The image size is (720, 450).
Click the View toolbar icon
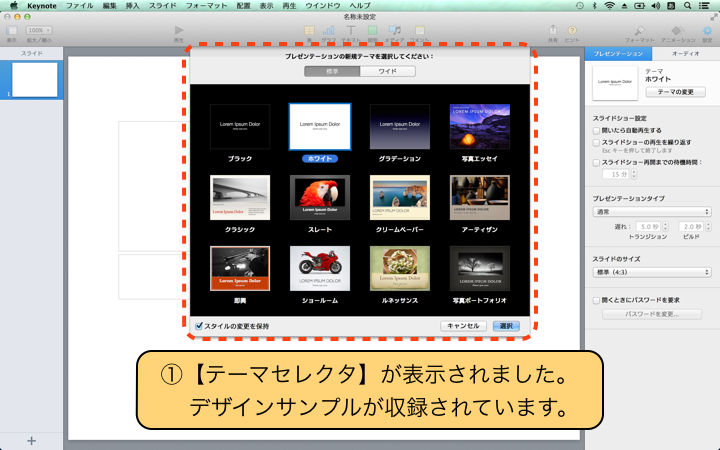pos(11,30)
